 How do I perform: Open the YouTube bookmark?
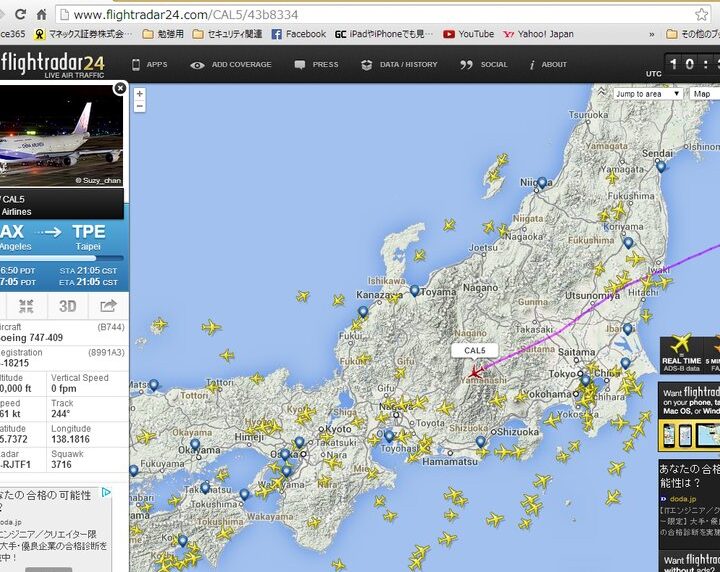tap(469, 34)
